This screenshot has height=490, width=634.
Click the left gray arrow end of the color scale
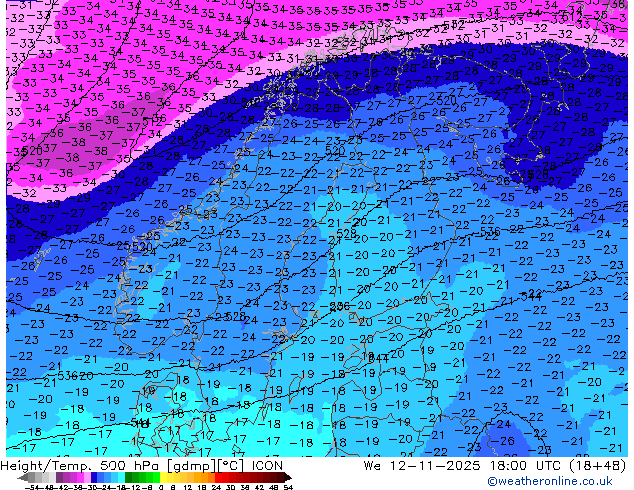23,477
